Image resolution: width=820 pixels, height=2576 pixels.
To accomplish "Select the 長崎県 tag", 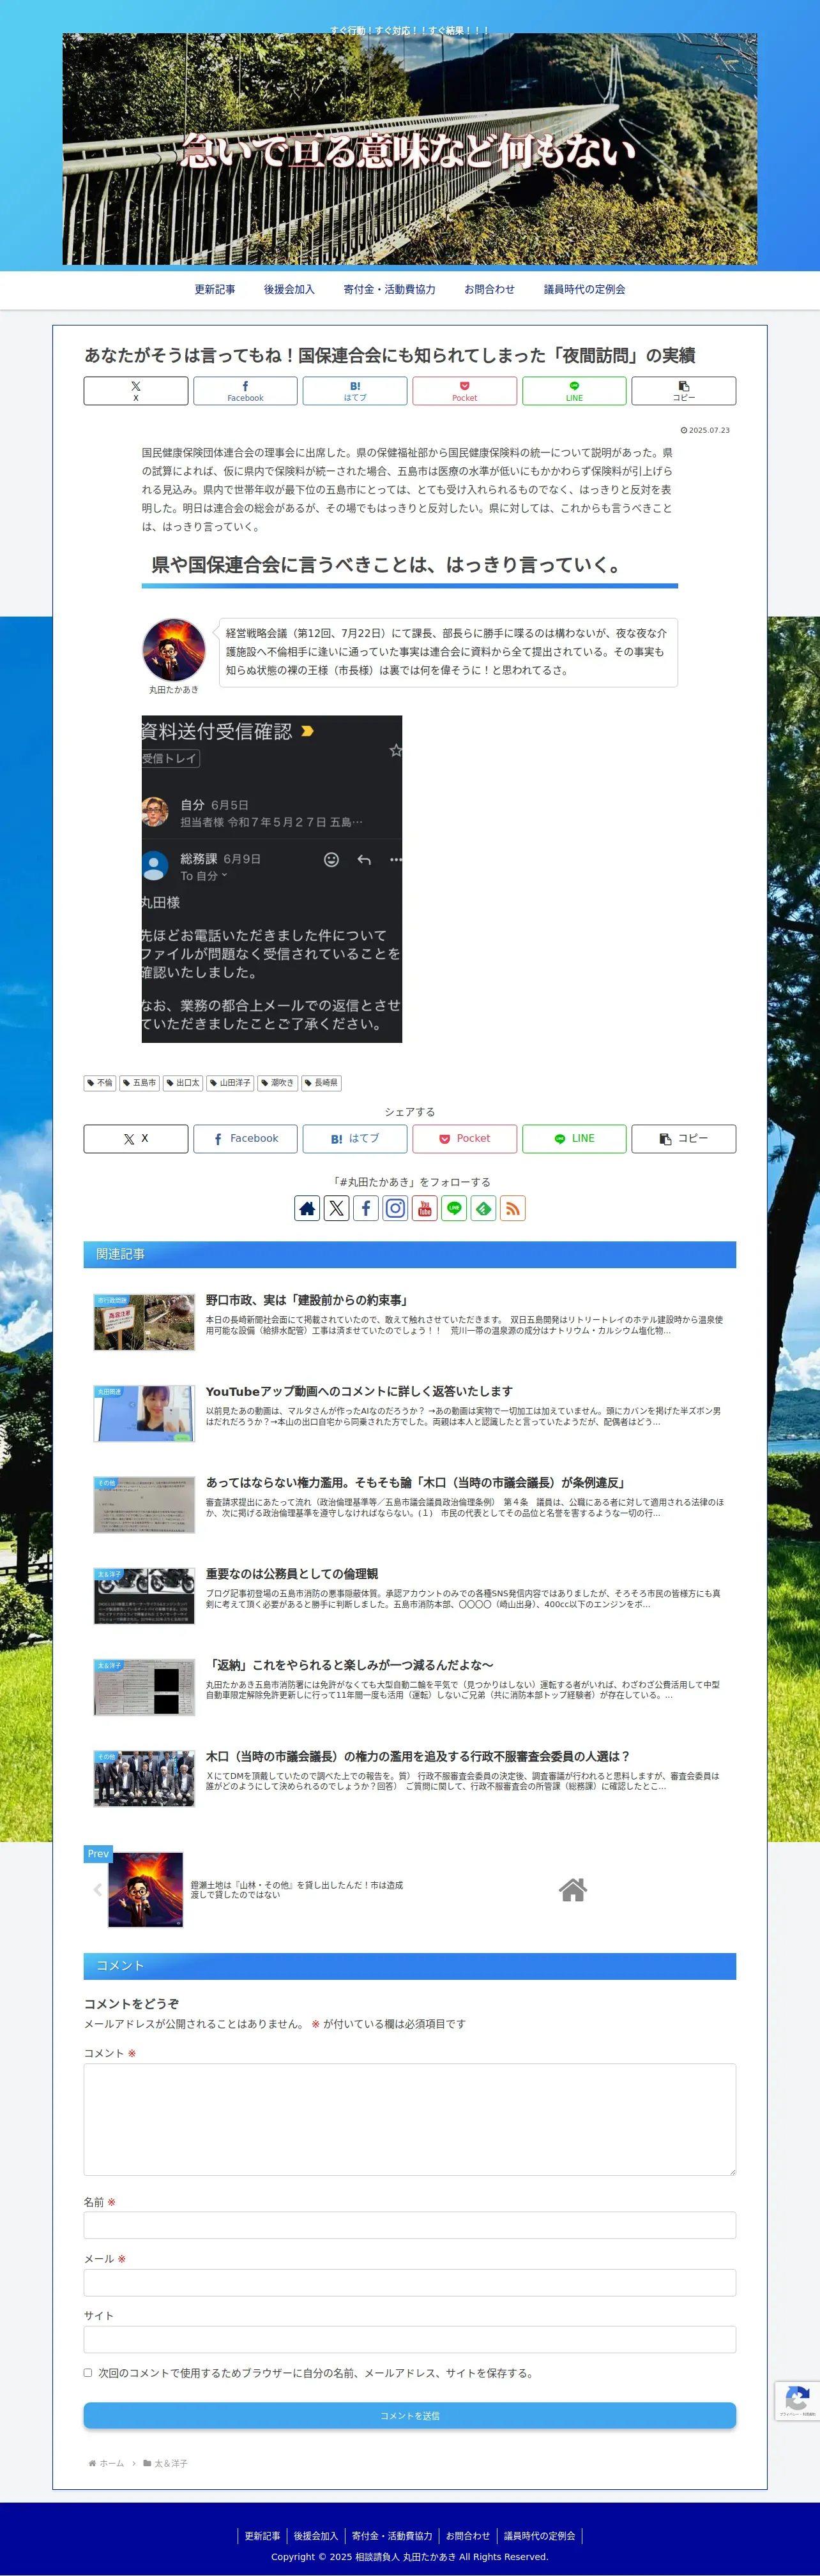I will pyautogui.click(x=322, y=1082).
